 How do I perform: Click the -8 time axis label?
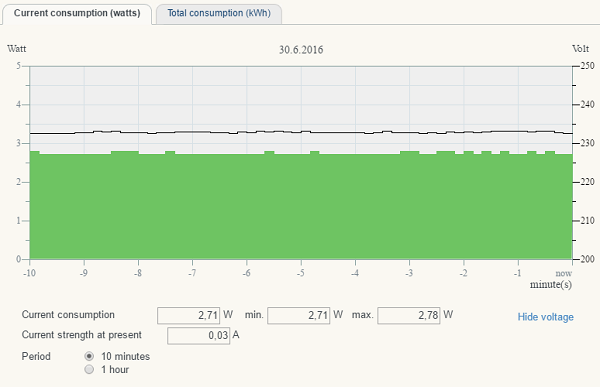tap(138, 273)
